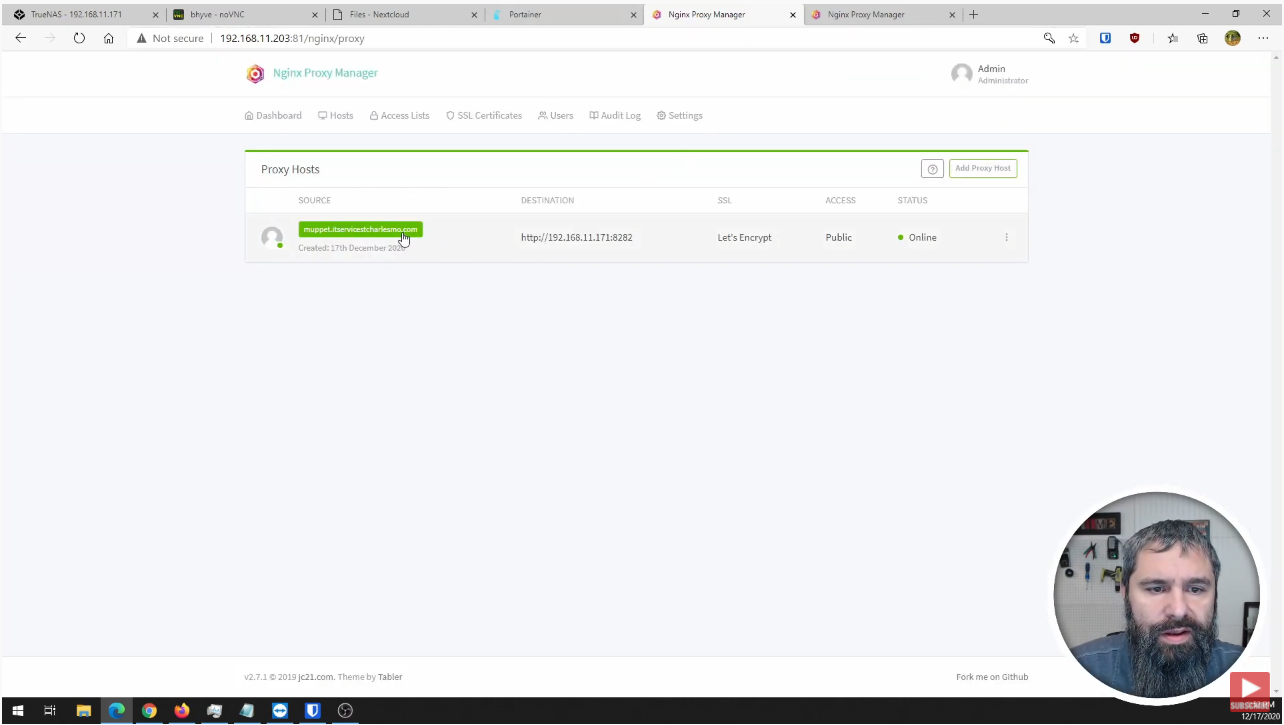Open OBS Studio from the taskbar
The width and height of the screenshot is (1284, 725).
point(346,711)
